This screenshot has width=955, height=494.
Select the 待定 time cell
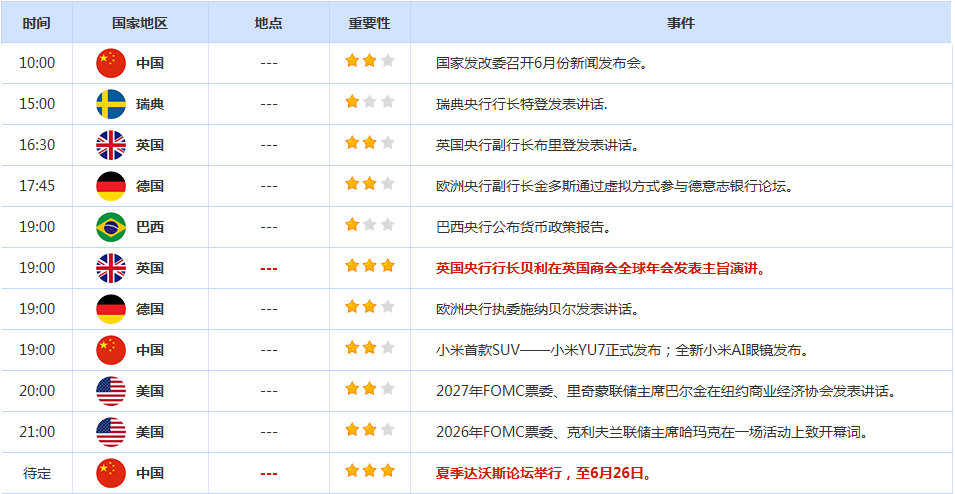(37, 473)
